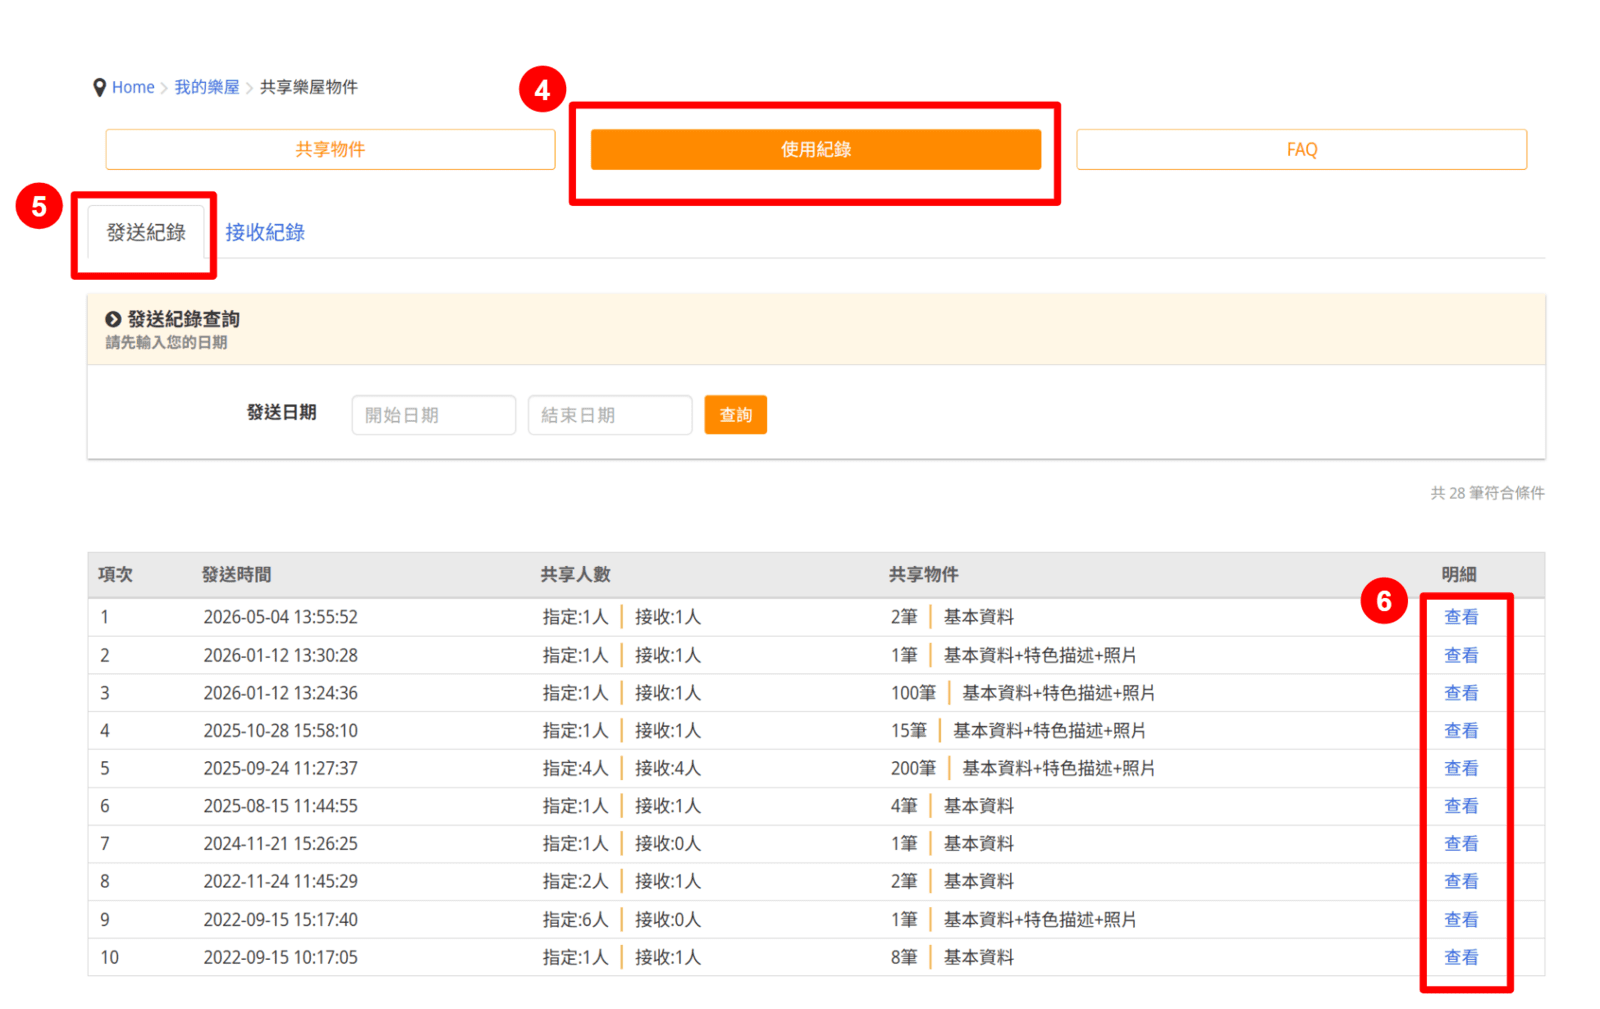The height and width of the screenshot is (1009, 1600).
Task: View details for row 2026-05-04 13:55:52
Action: coord(1461,617)
